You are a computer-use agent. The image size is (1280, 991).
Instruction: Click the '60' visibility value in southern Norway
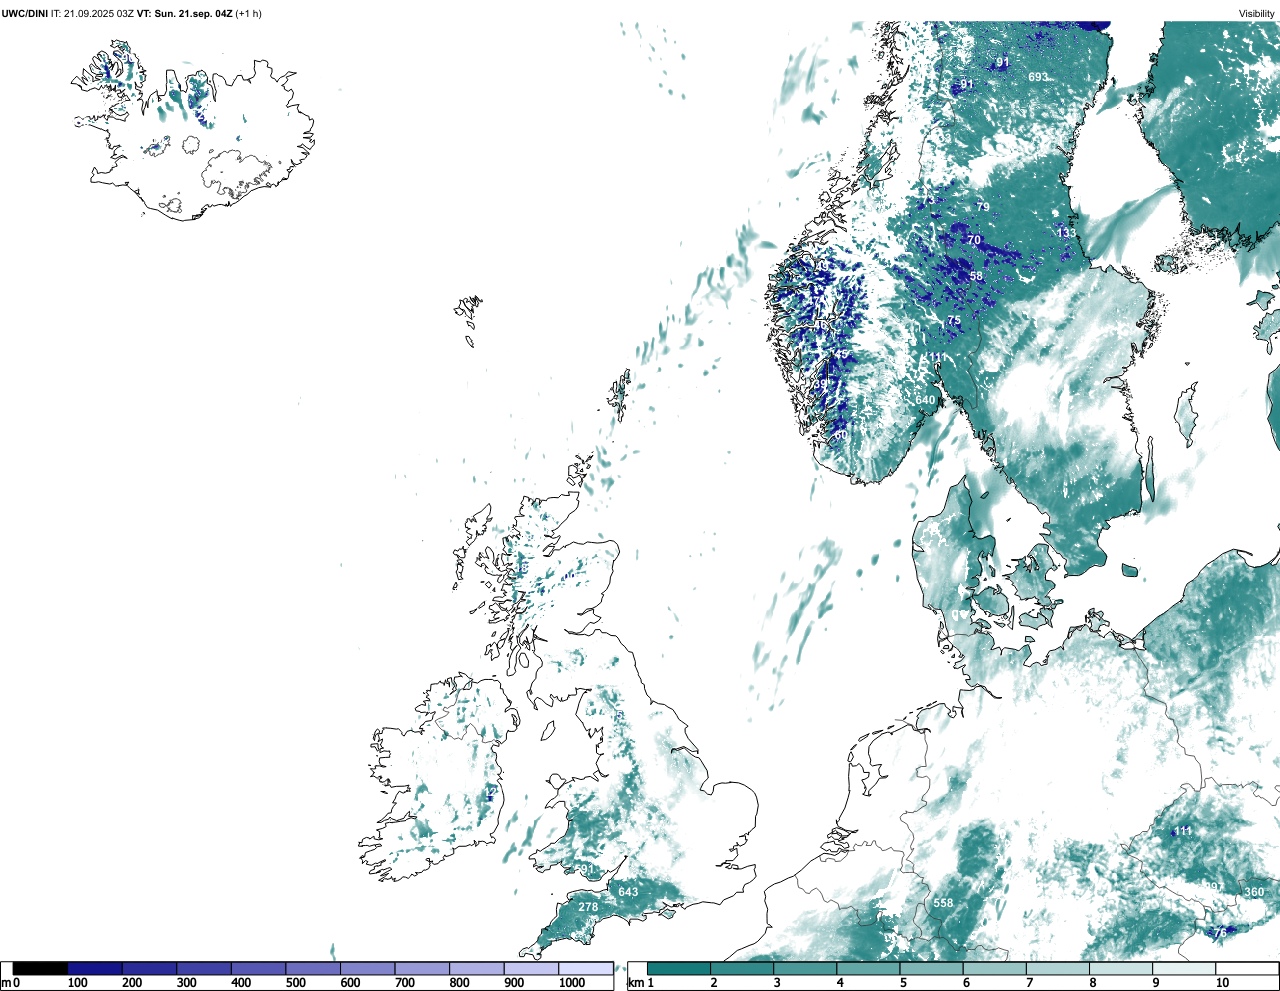coord(841,435)
